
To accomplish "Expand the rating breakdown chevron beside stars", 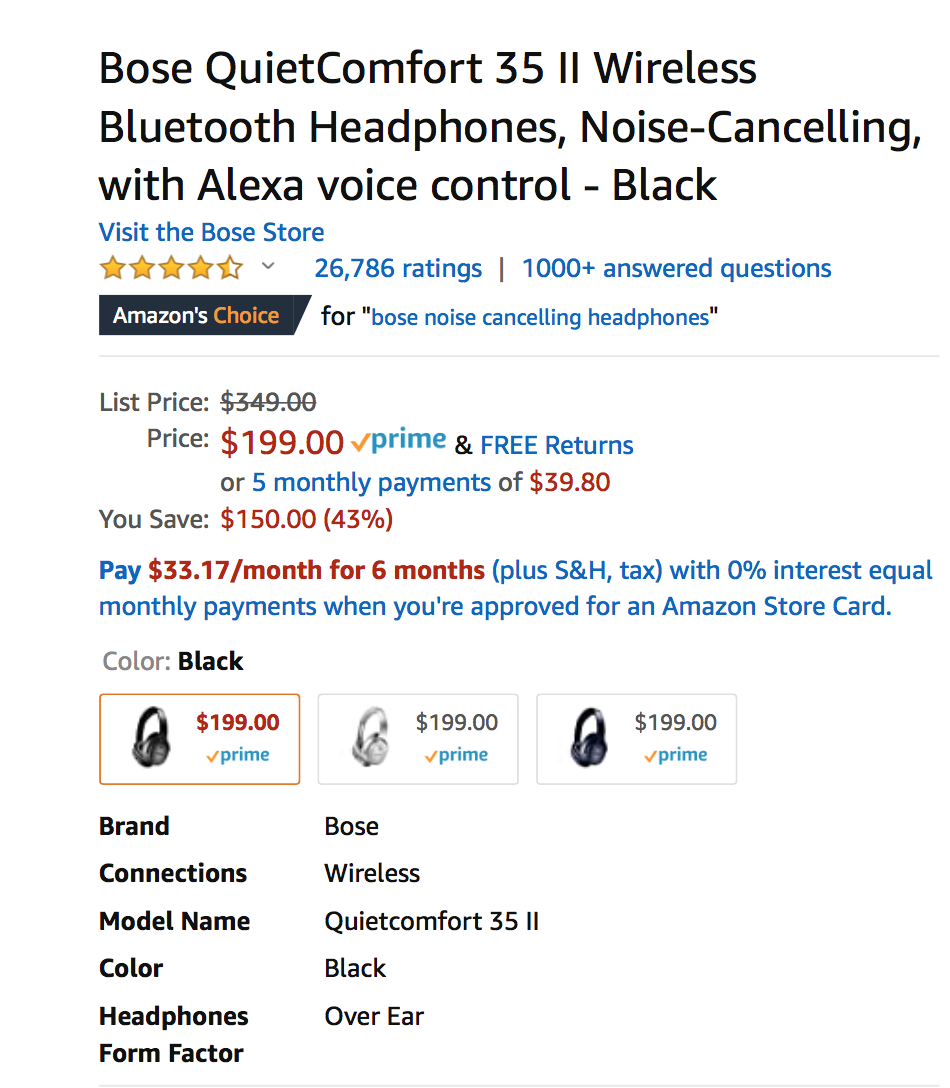I will point(267,266).
